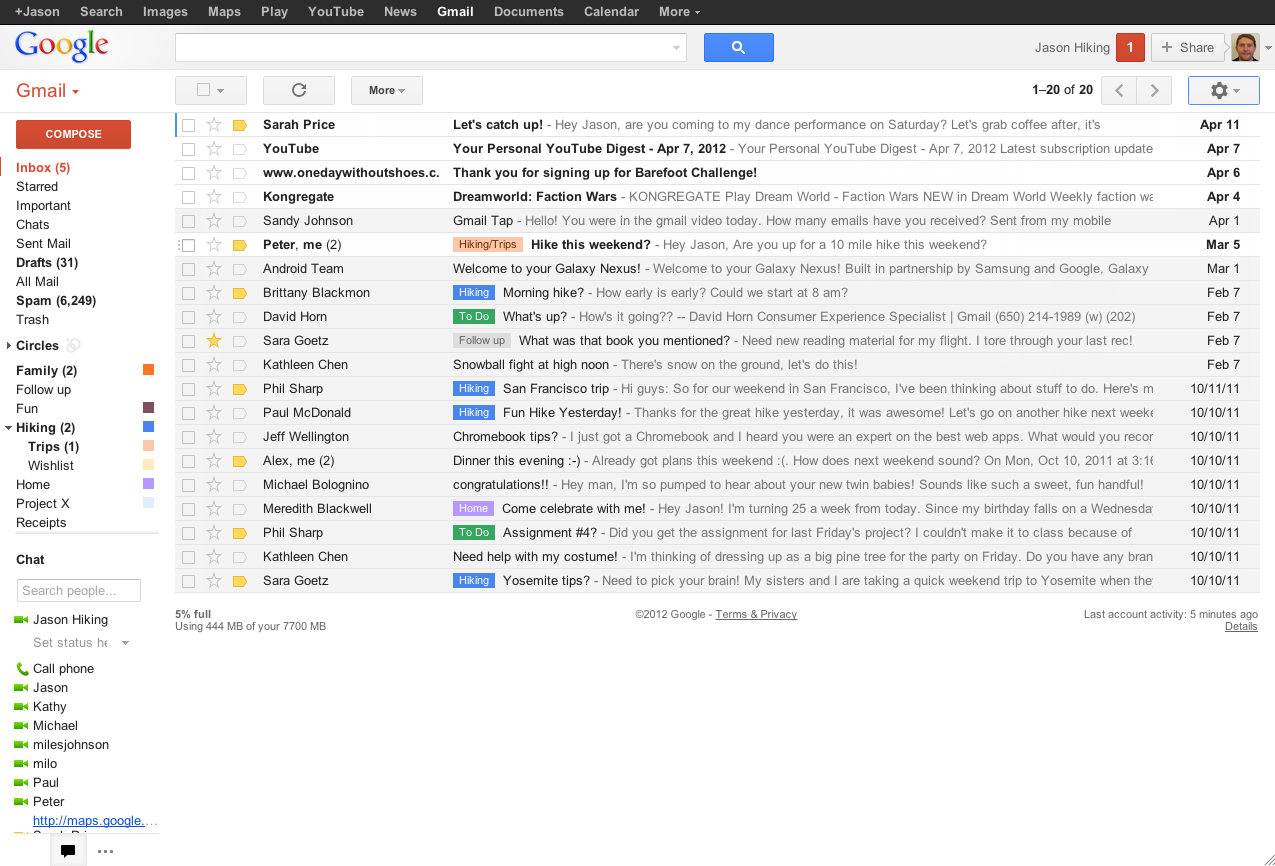Viewport: 1275px width, 866px height.
Task: Click the Google logo
Action: pos(61,46)
